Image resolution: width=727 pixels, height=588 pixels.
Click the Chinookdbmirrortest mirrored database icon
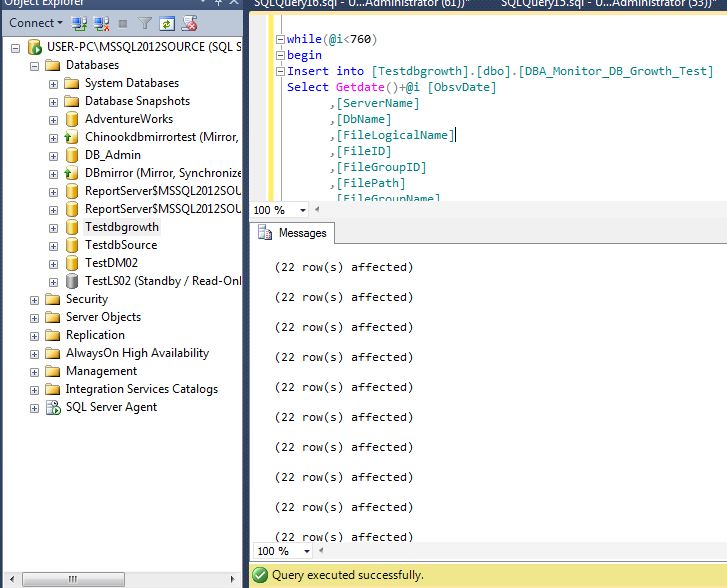tap(71, 137)
